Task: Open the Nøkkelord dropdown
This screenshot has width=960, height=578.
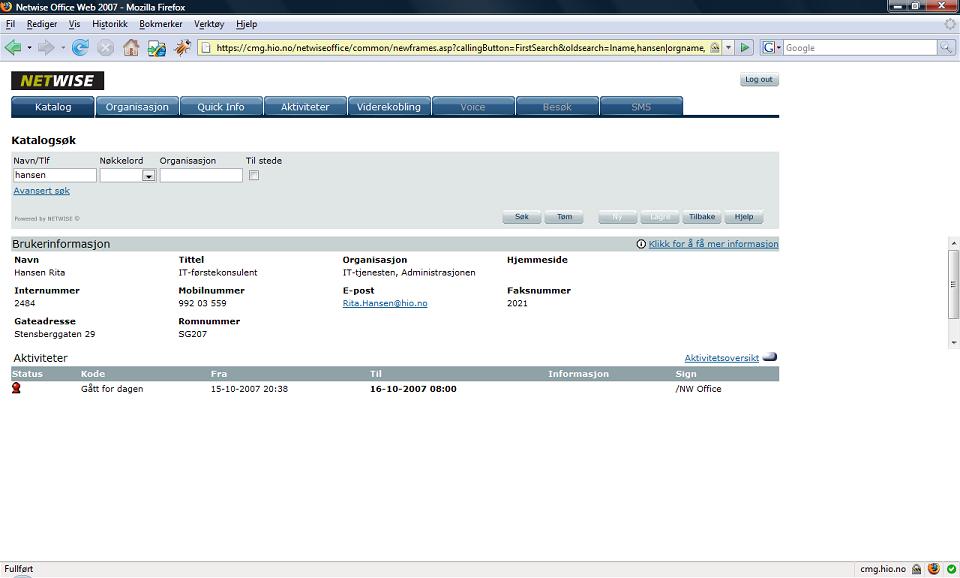Action: (x=148, y=176)
